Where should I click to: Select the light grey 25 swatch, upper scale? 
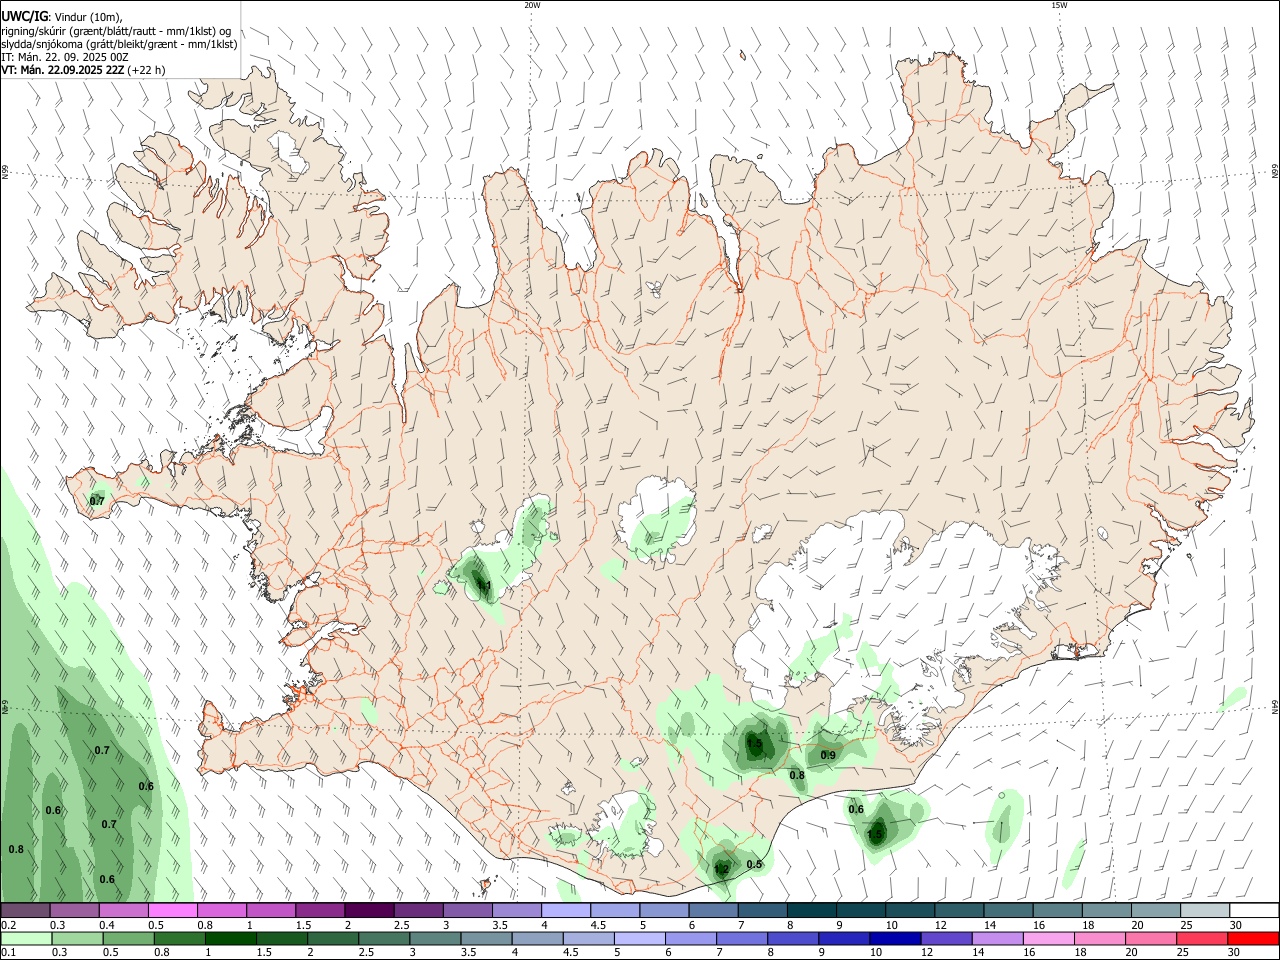pyautogui.click(x=1205, y=911)
